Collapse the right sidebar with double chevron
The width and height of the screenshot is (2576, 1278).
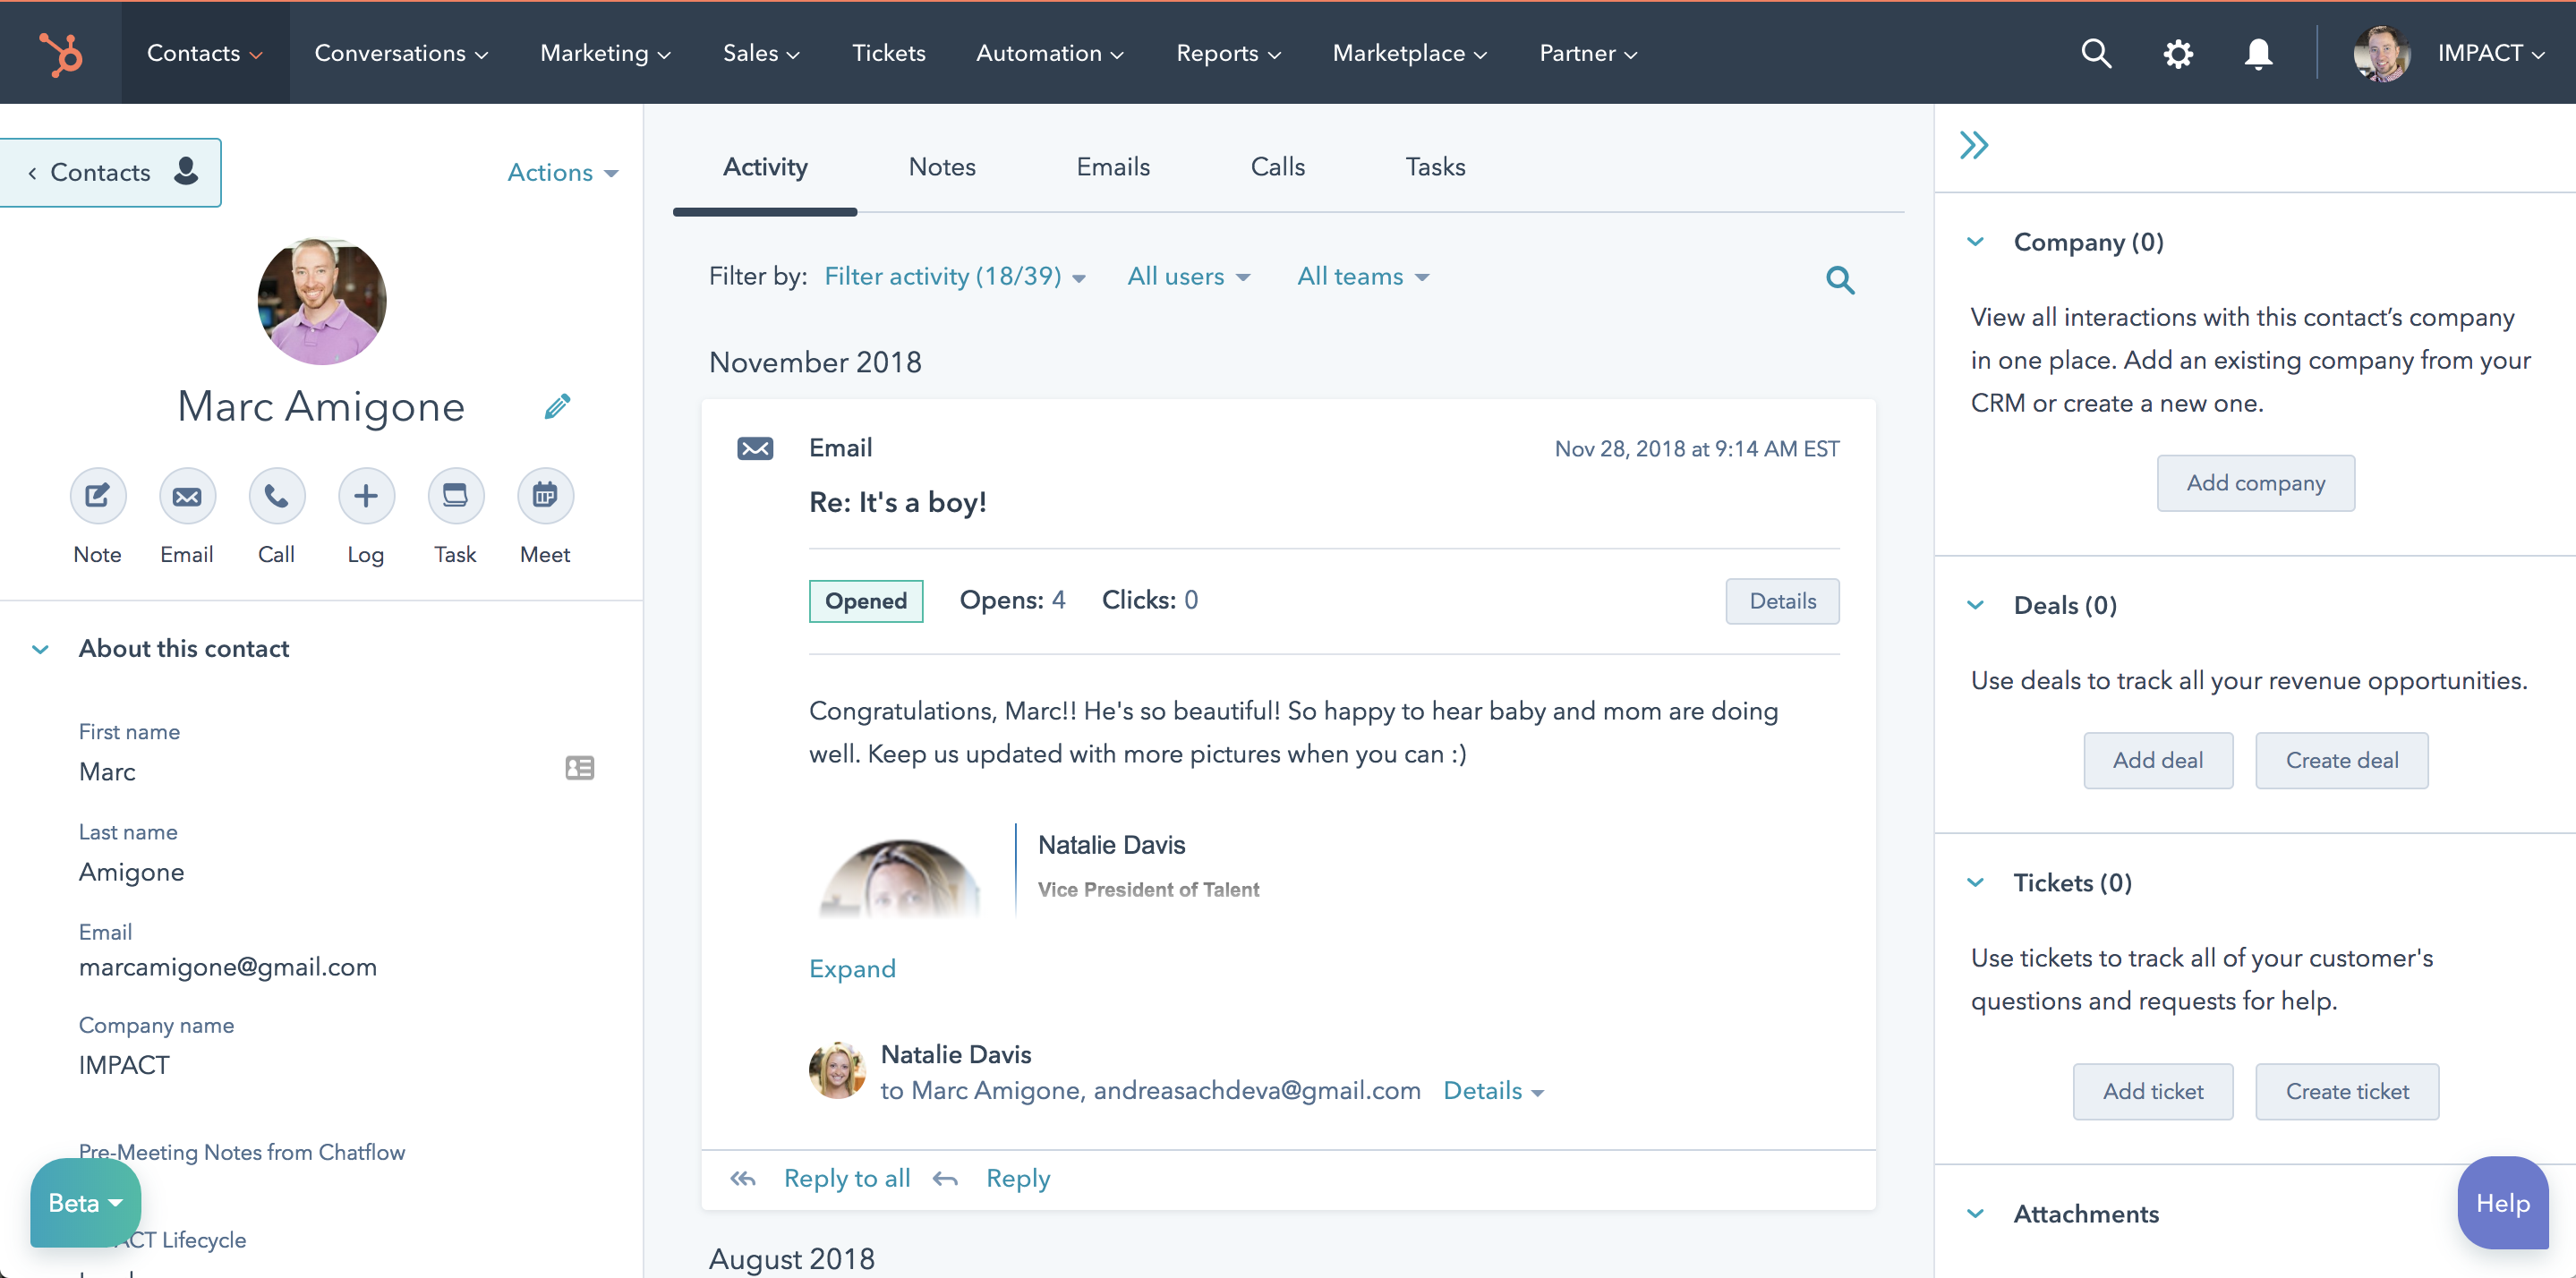pyautogui.click(x=1975, y=144)
